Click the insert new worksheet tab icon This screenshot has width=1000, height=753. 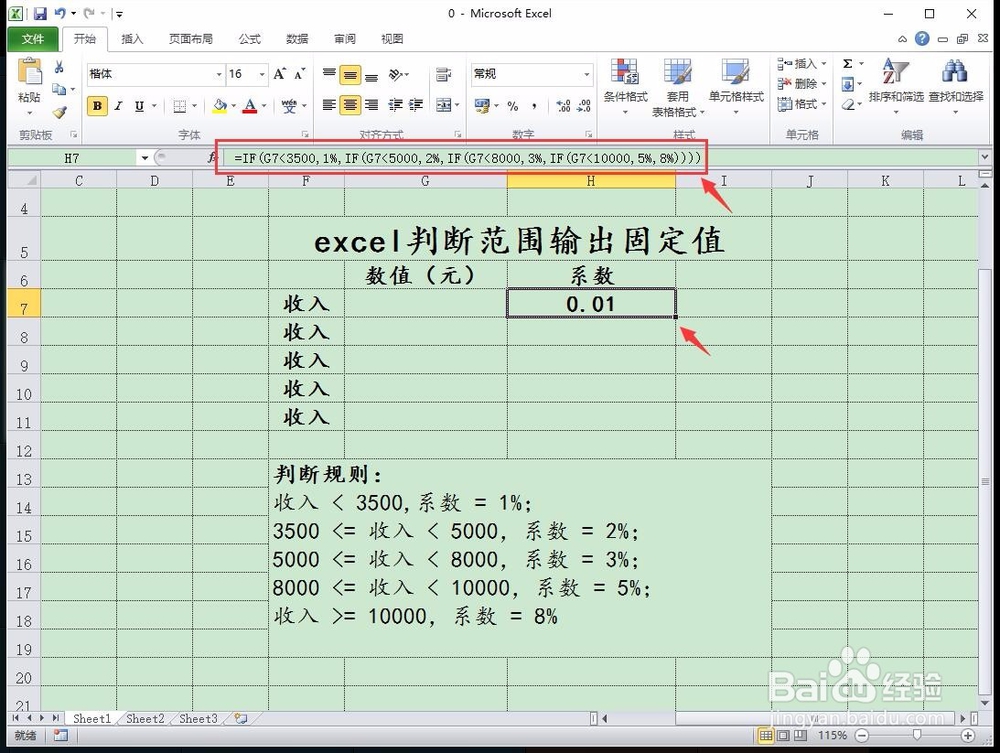point(240,719)
